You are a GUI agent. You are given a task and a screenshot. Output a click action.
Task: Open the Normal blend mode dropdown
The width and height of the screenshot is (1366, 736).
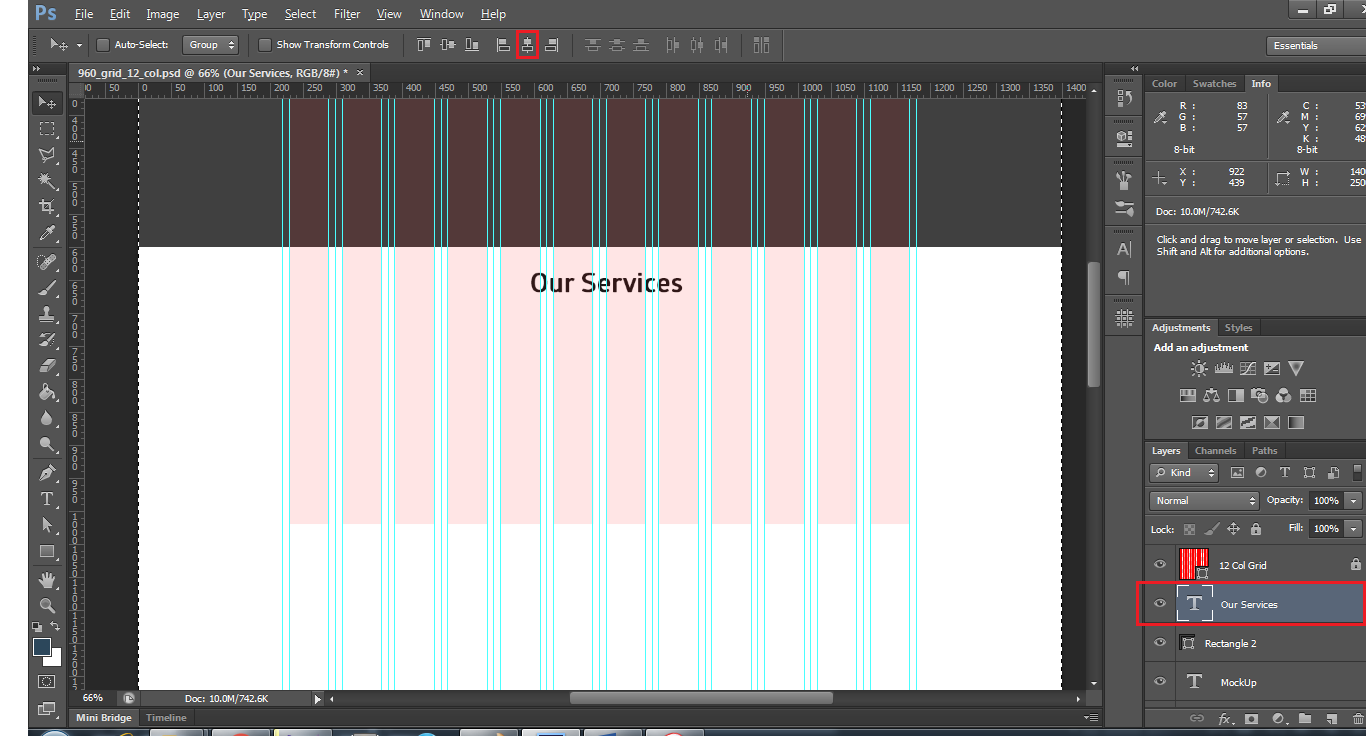[1204, 500]
